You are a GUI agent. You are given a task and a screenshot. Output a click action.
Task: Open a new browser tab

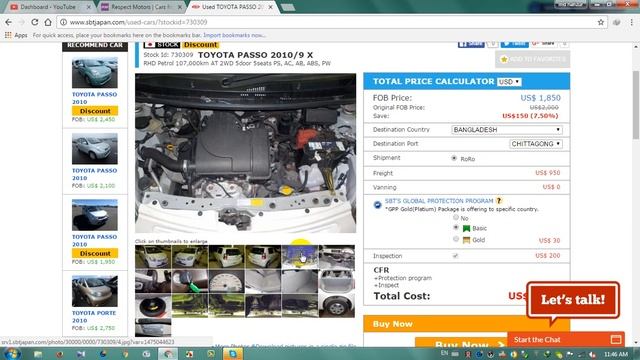coord(288,7)
